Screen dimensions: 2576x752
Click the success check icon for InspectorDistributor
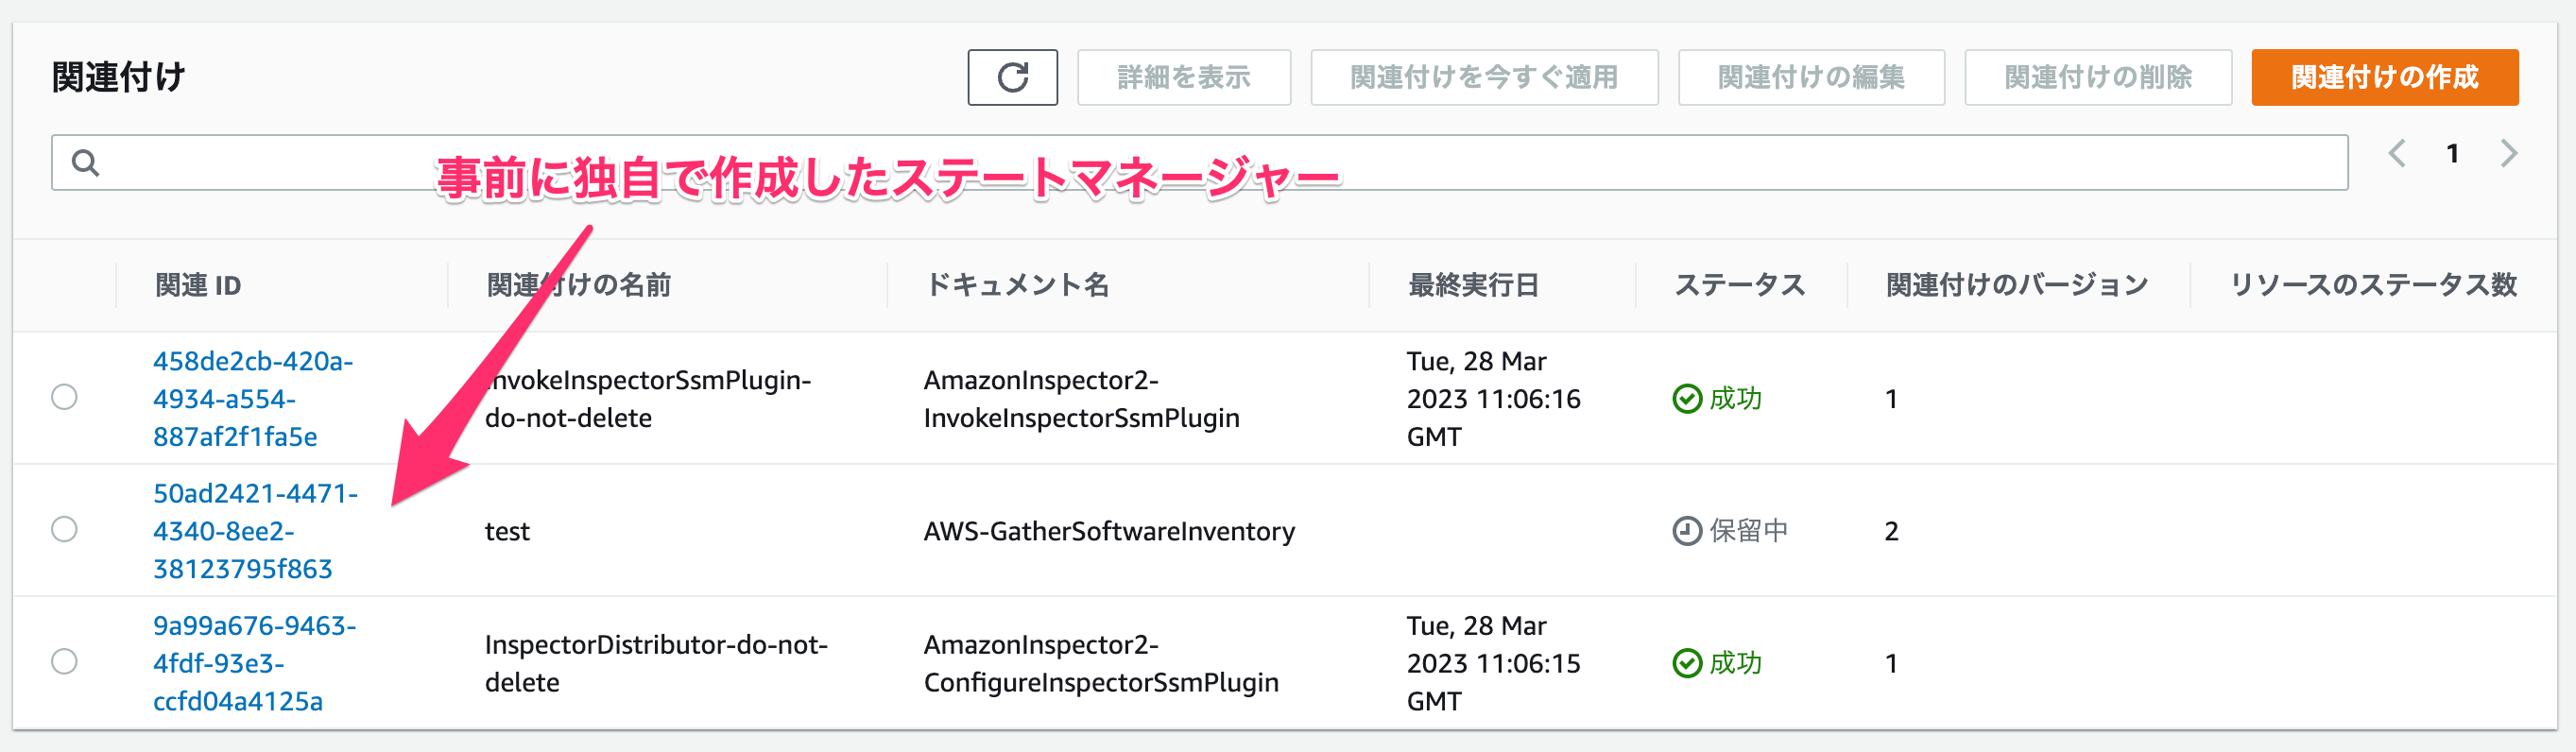1687,663
